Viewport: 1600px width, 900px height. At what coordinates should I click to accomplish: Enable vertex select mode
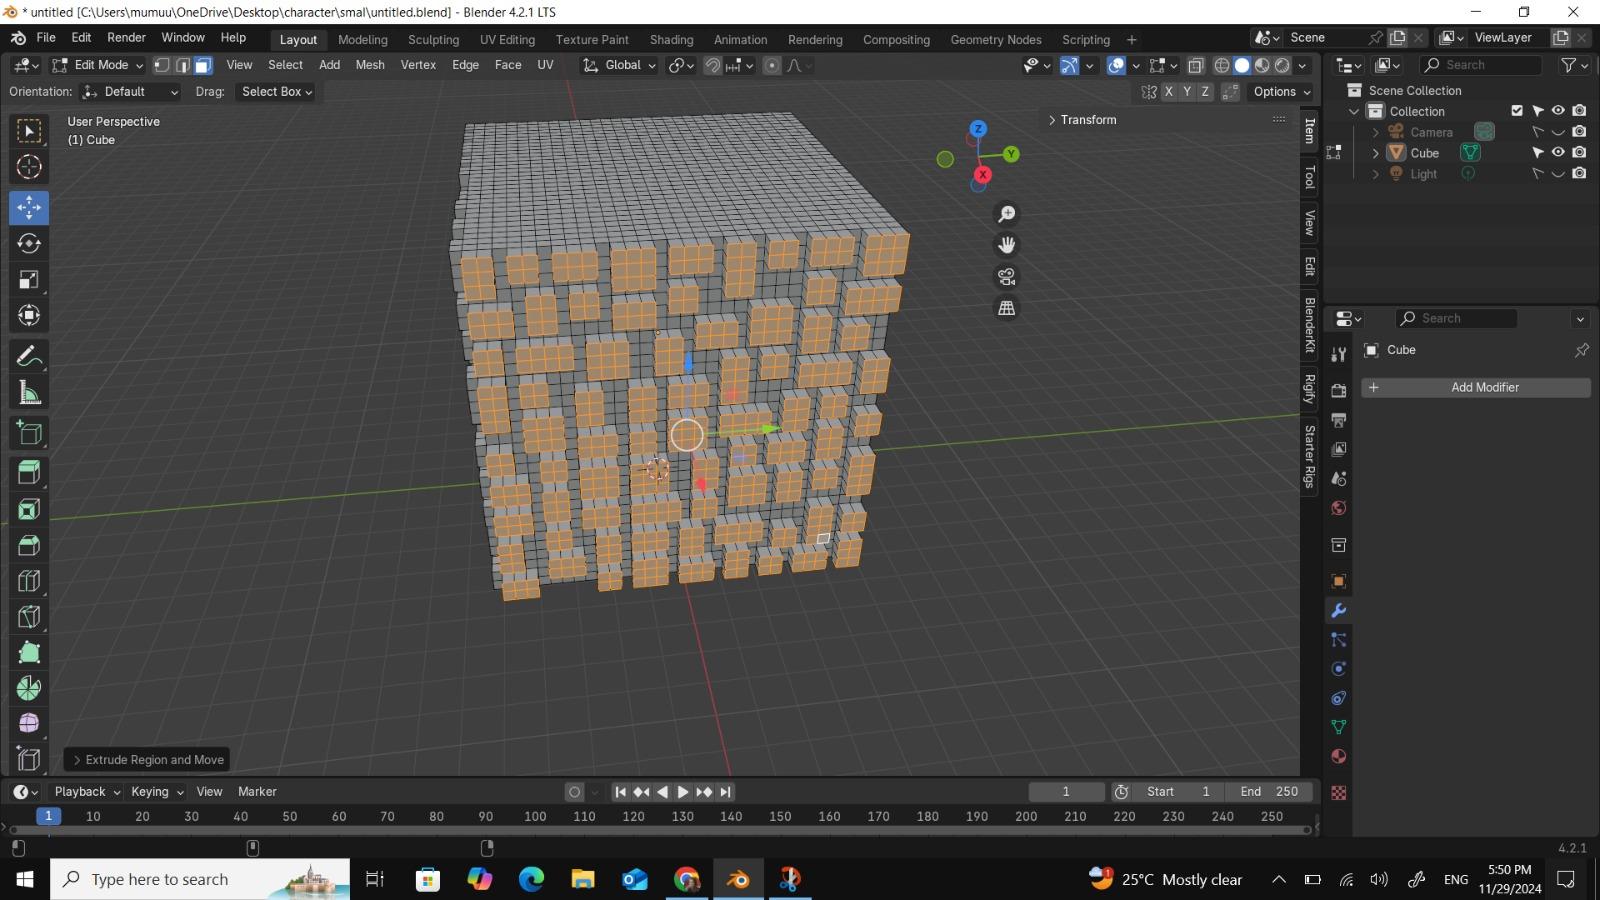[x=161, y=65]
